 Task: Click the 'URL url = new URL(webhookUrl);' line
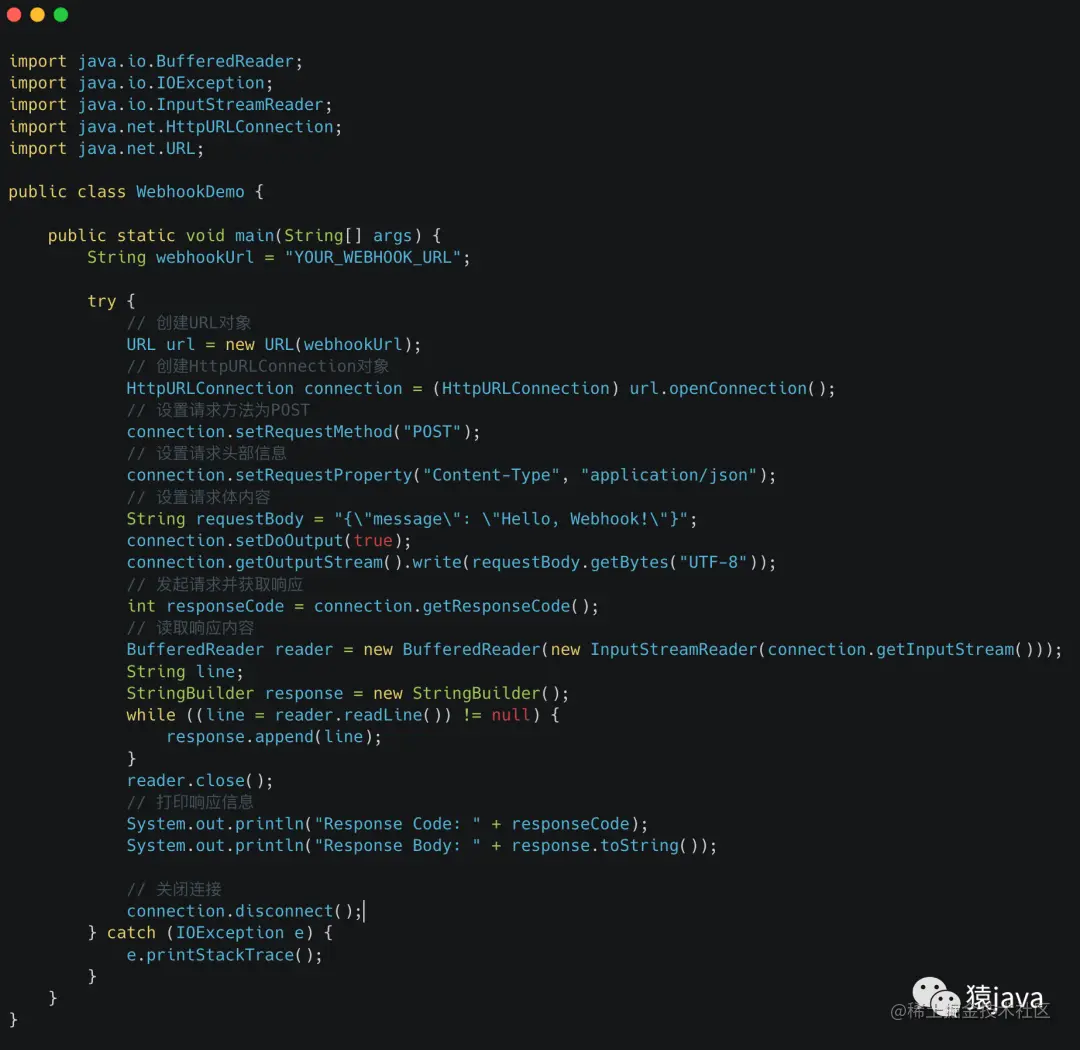tap(273, 344)
